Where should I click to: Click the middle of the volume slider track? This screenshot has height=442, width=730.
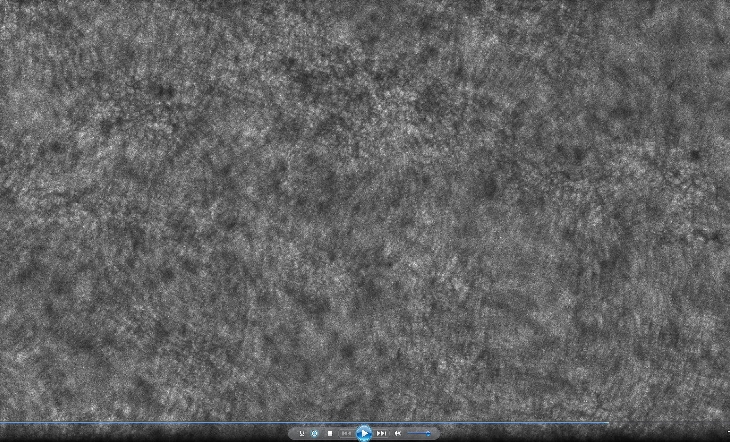click(x=418, y=433)
